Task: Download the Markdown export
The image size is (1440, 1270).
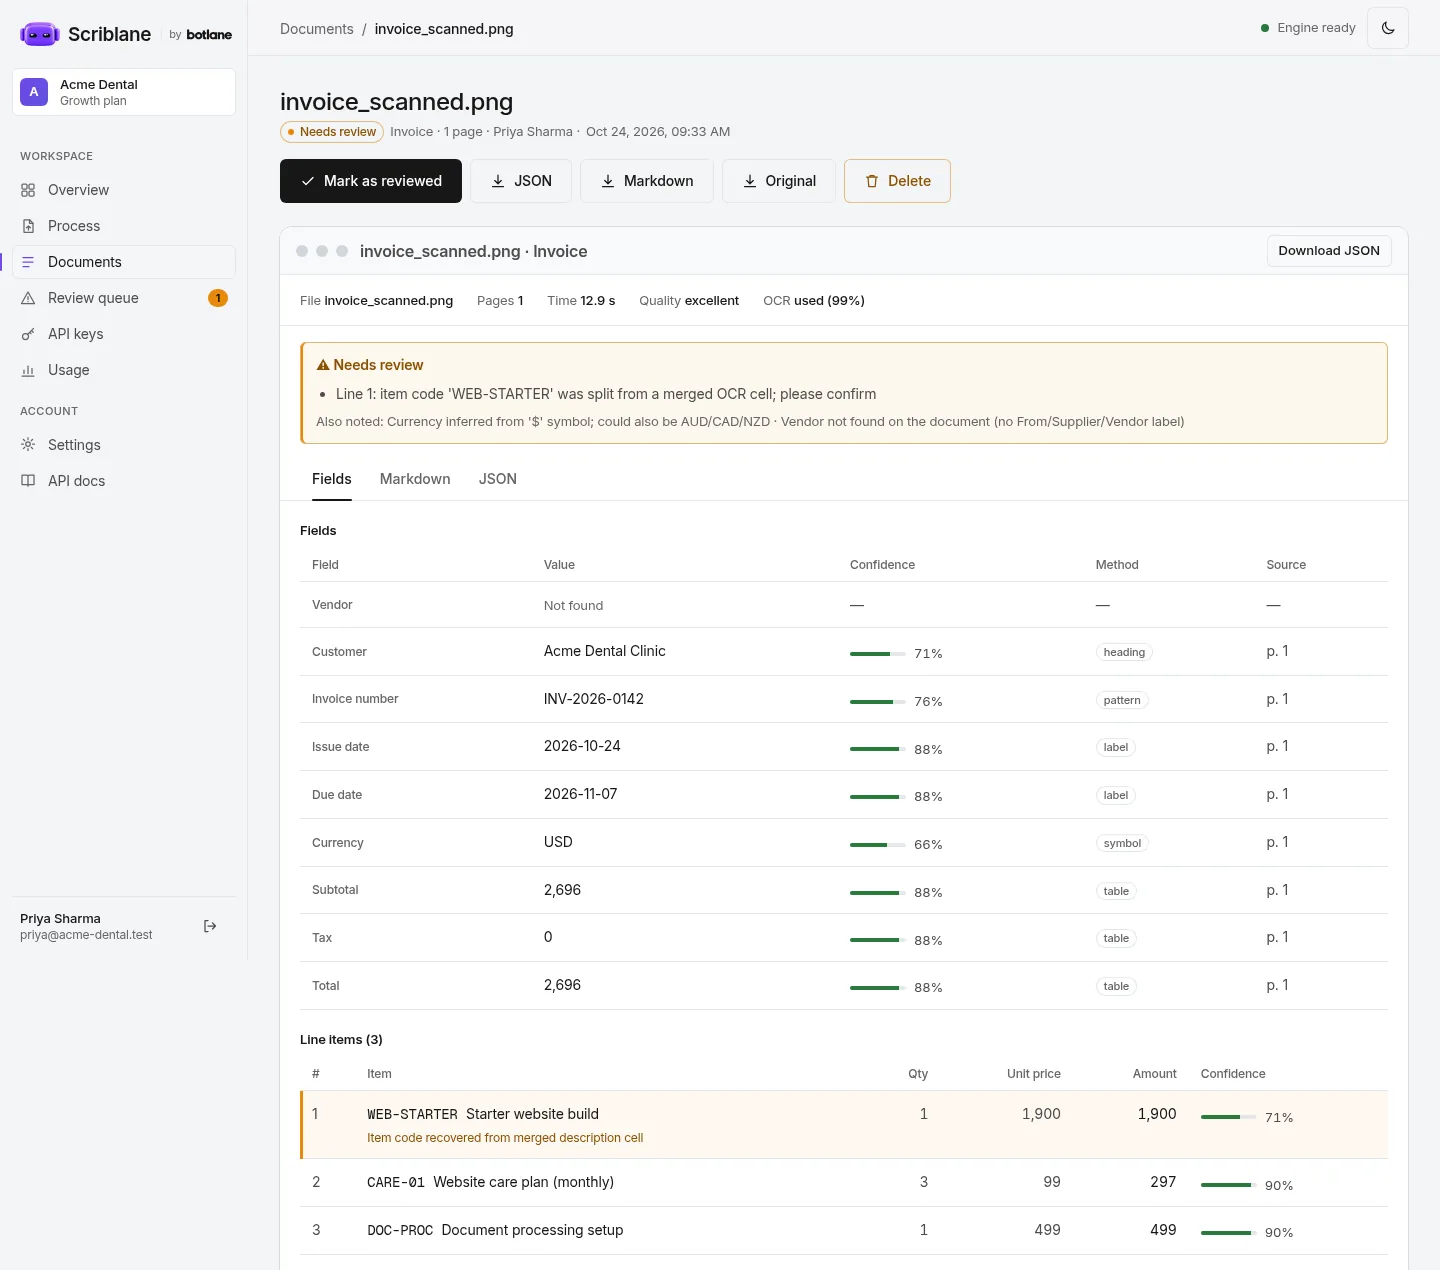Action: click(647, 181)
